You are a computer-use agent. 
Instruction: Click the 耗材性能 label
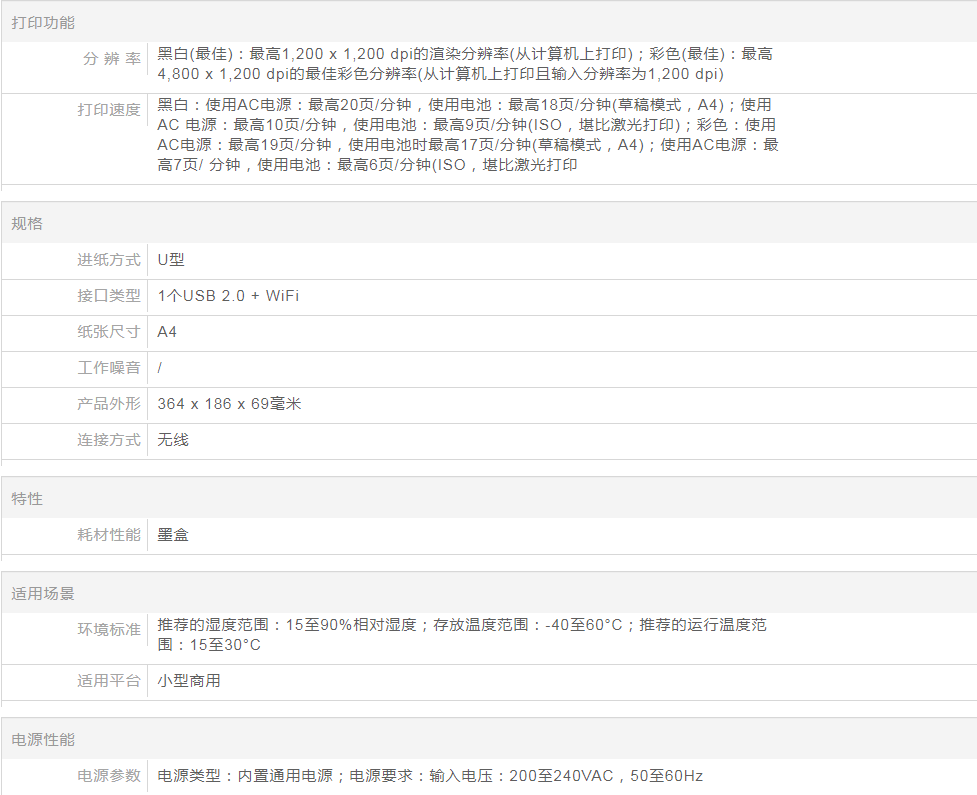(x=109, y=535)
